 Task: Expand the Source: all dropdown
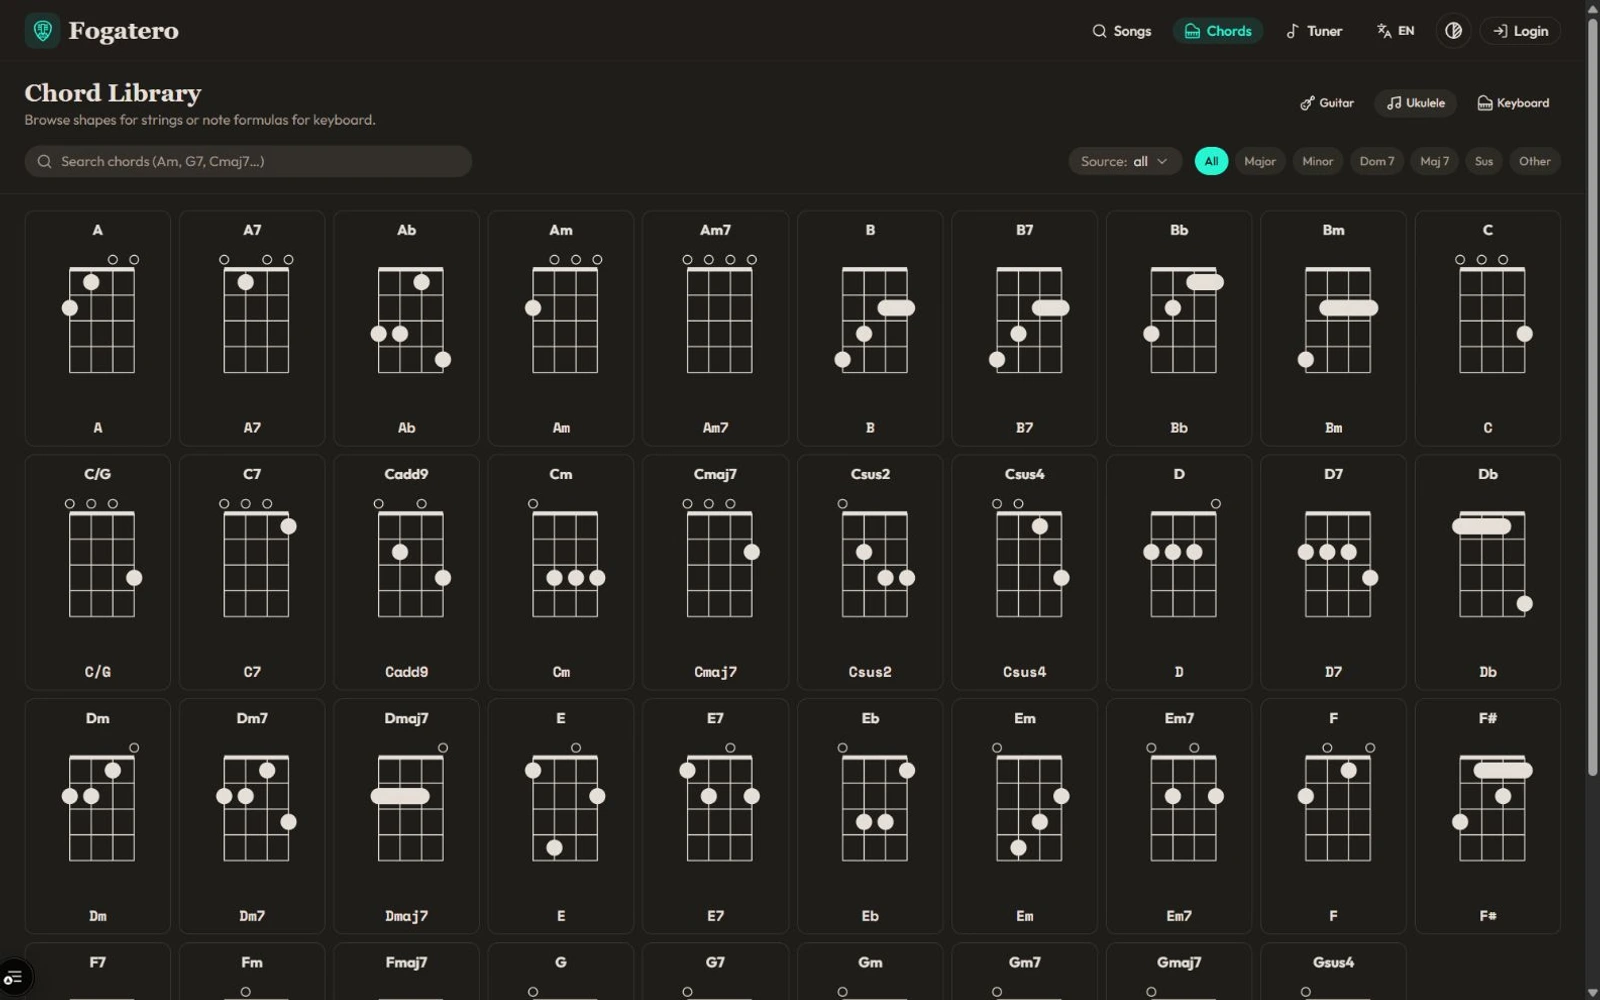[1124, 161]
